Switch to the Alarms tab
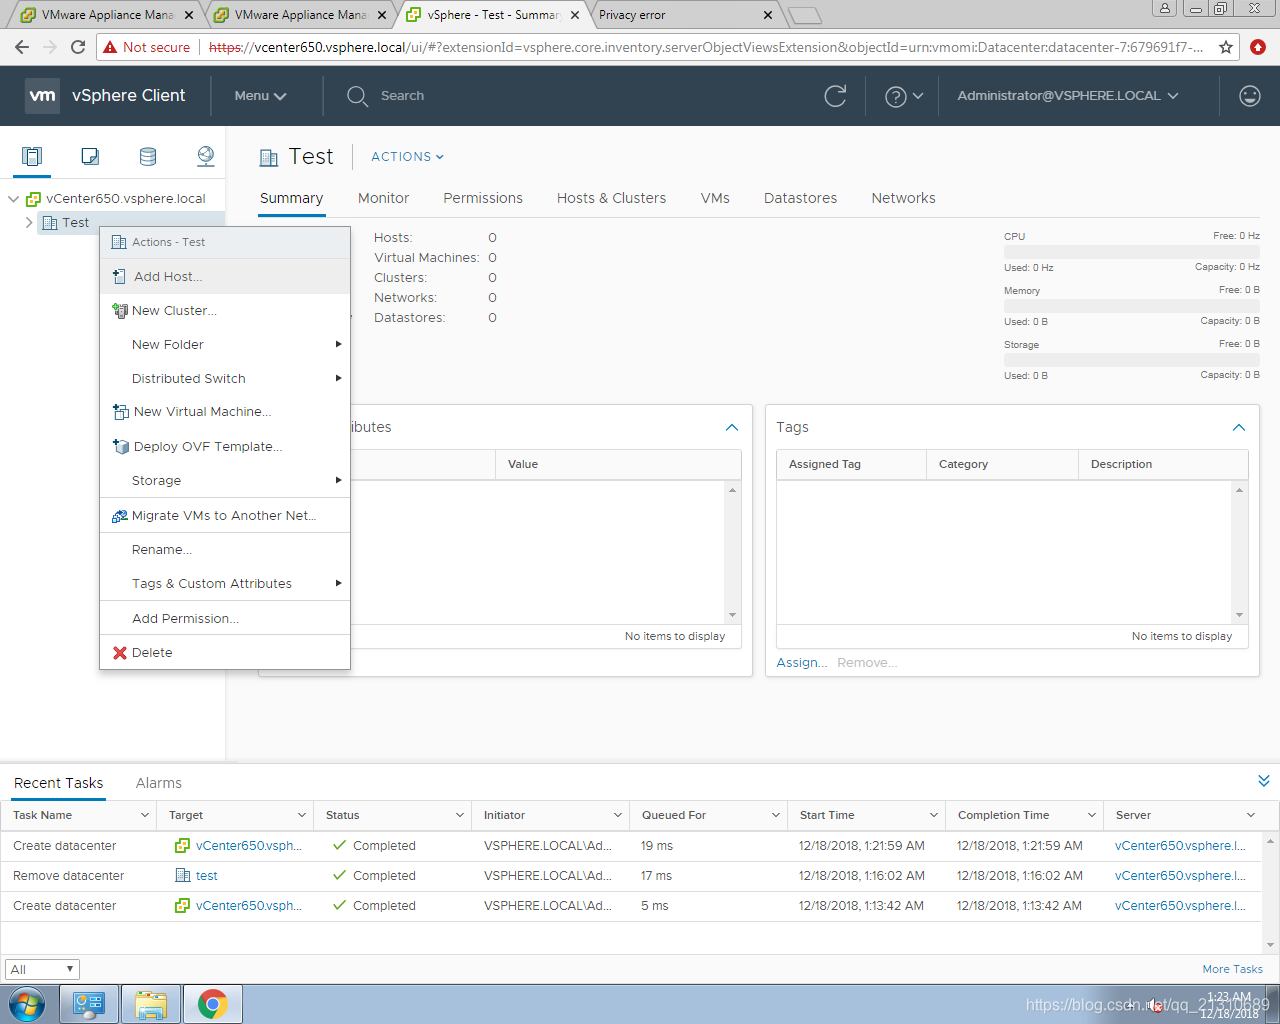 159,783
